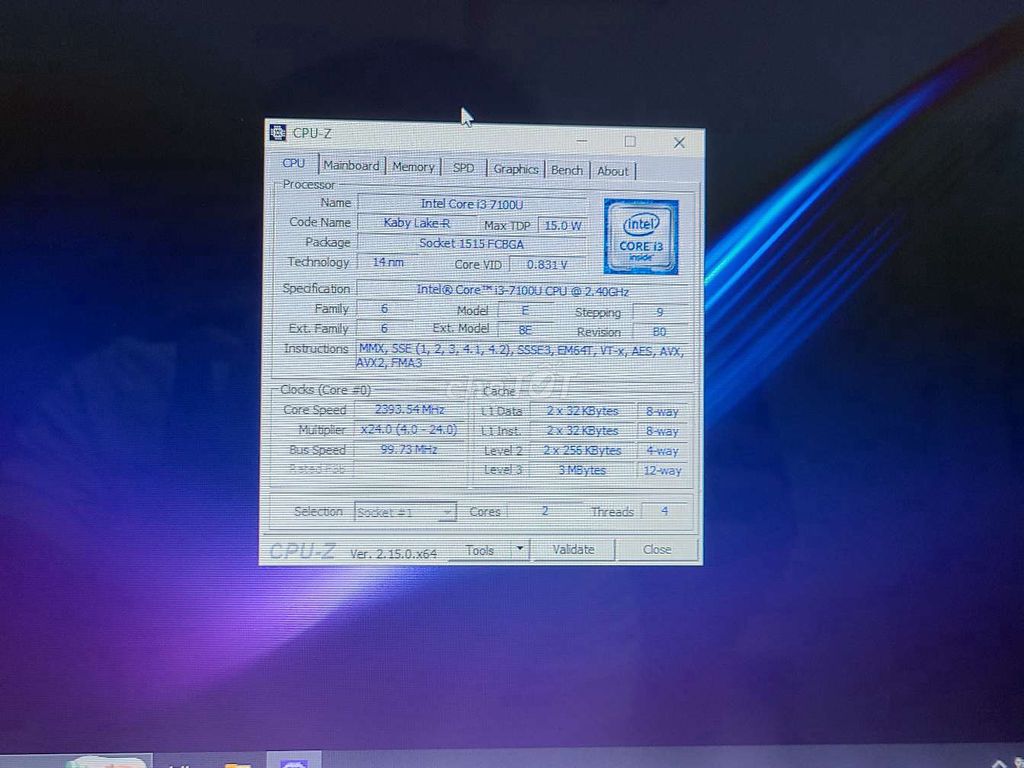Click the Level 3 size 3 MBytes
The image size is (1024, 768).
coord(583,470)
